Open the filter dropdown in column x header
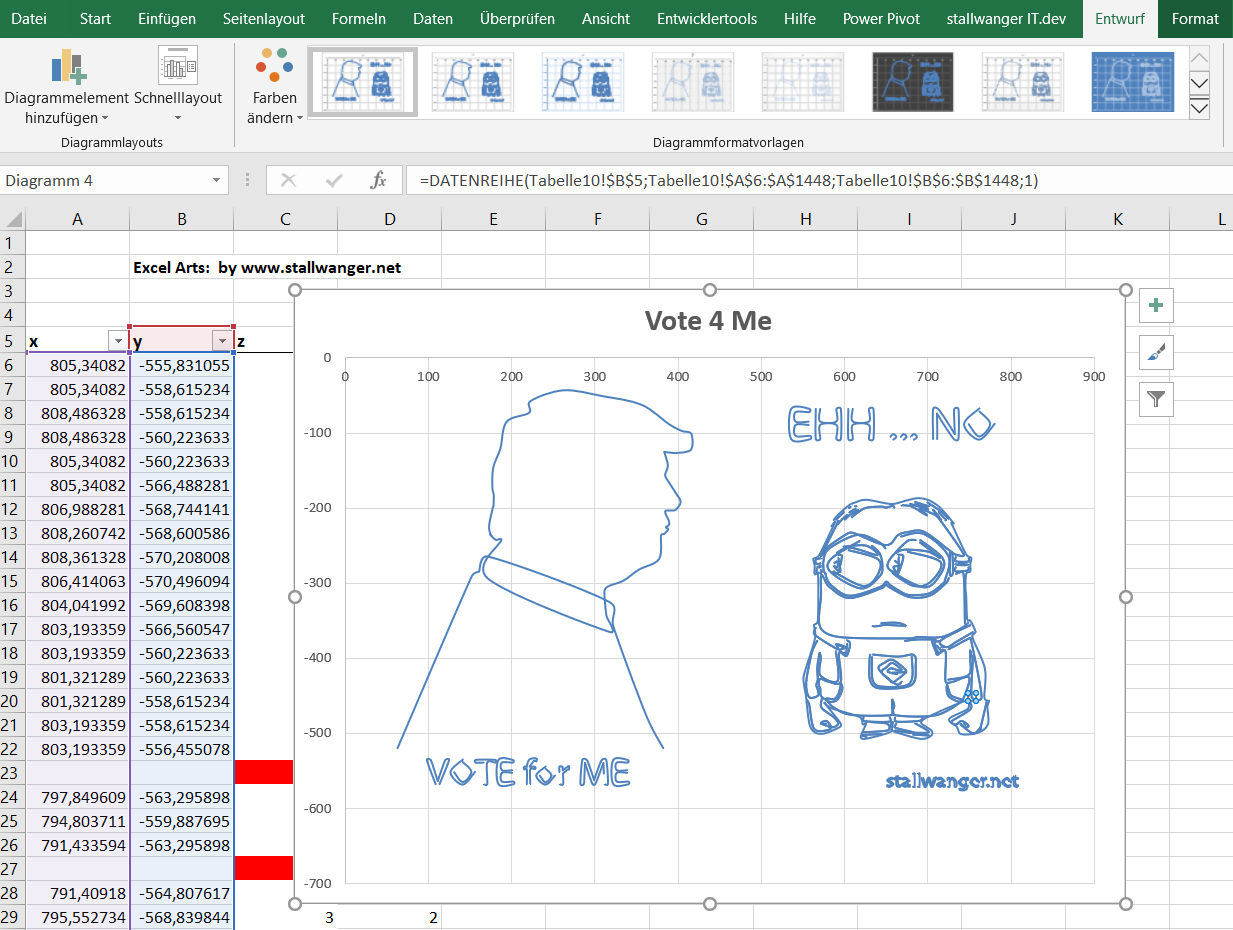1233x930 pixels. click(118, 341)
